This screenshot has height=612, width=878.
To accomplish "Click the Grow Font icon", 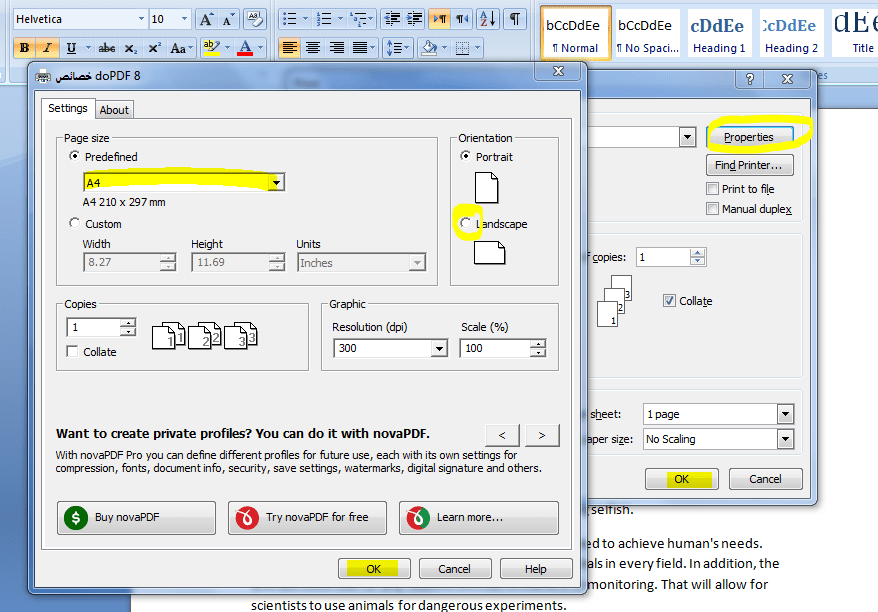I will [x=206, y=19].
